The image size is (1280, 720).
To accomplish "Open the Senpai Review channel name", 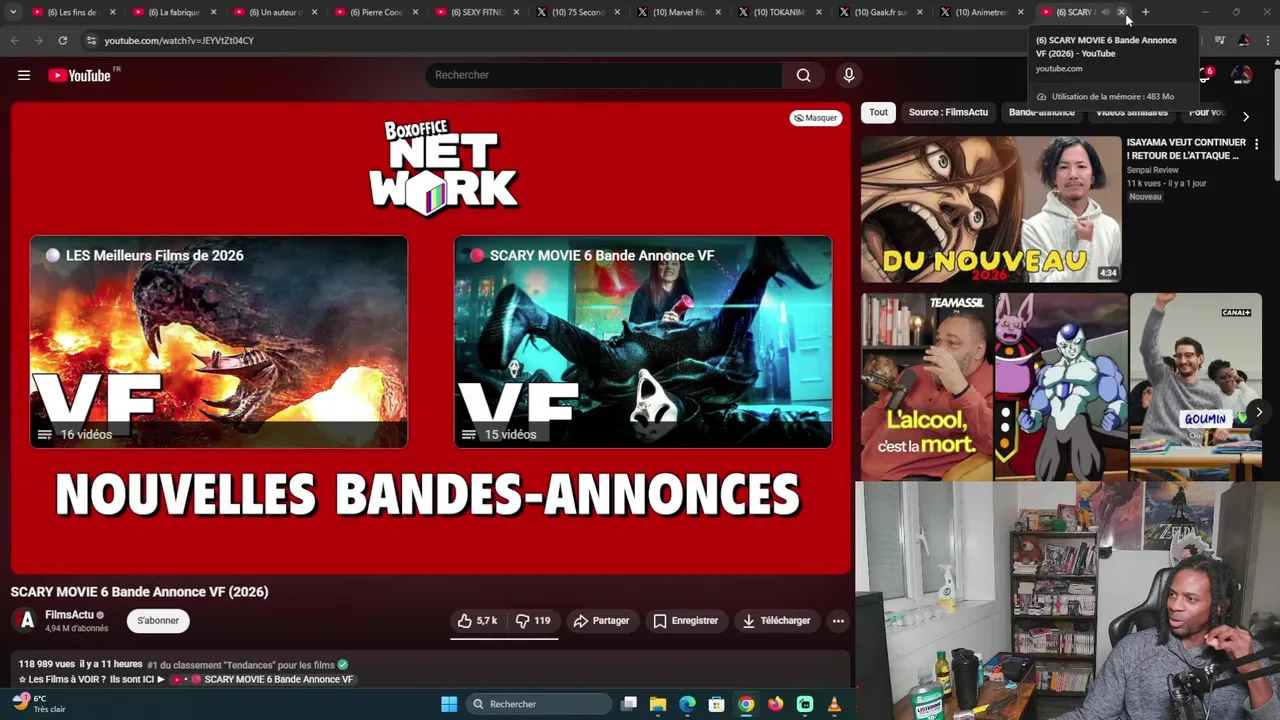I will click(1153, 170).
